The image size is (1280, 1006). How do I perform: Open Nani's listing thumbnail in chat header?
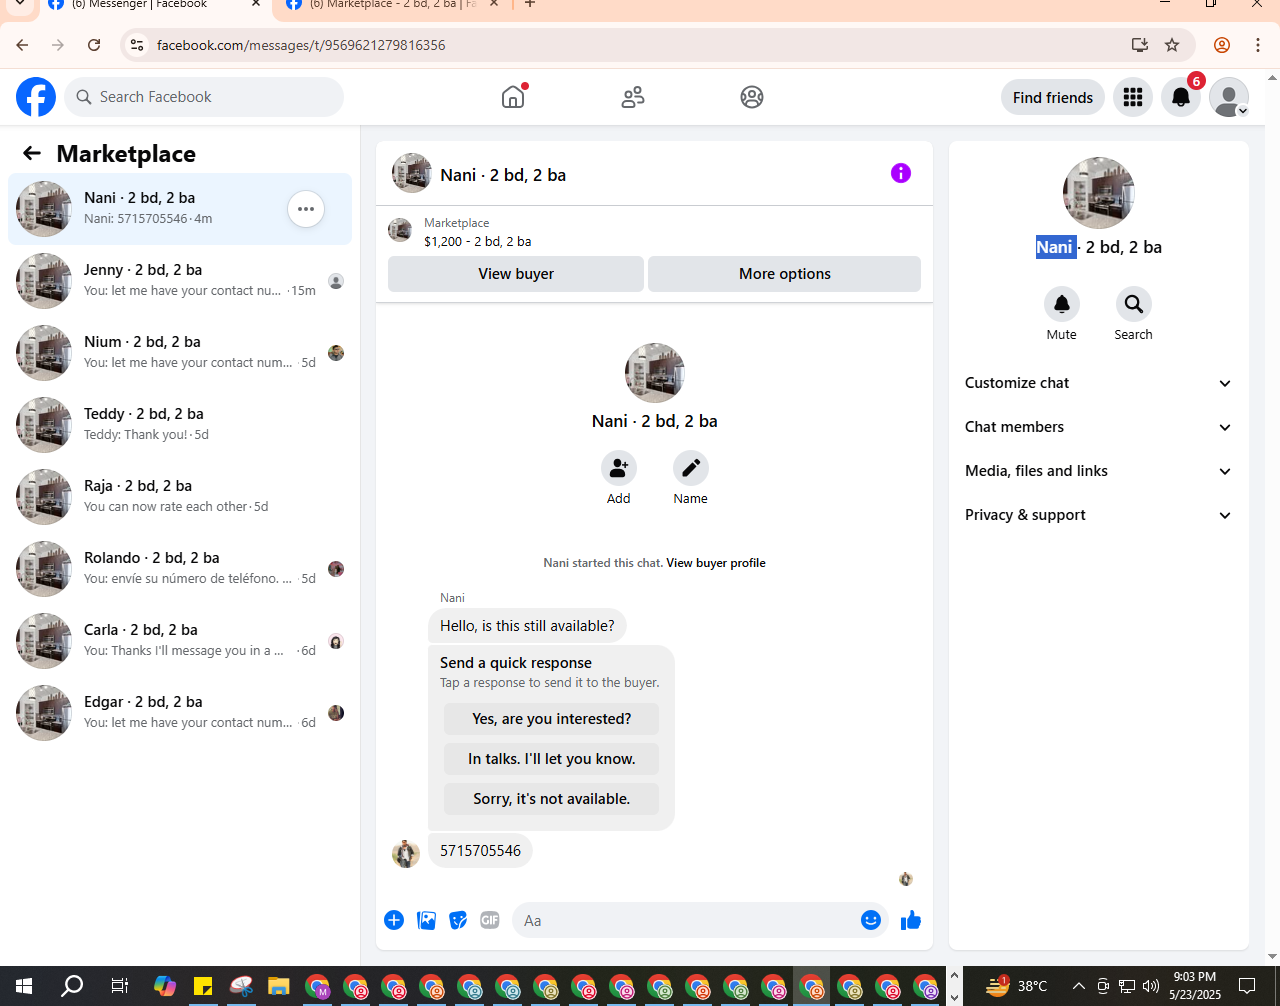point(412,173)
